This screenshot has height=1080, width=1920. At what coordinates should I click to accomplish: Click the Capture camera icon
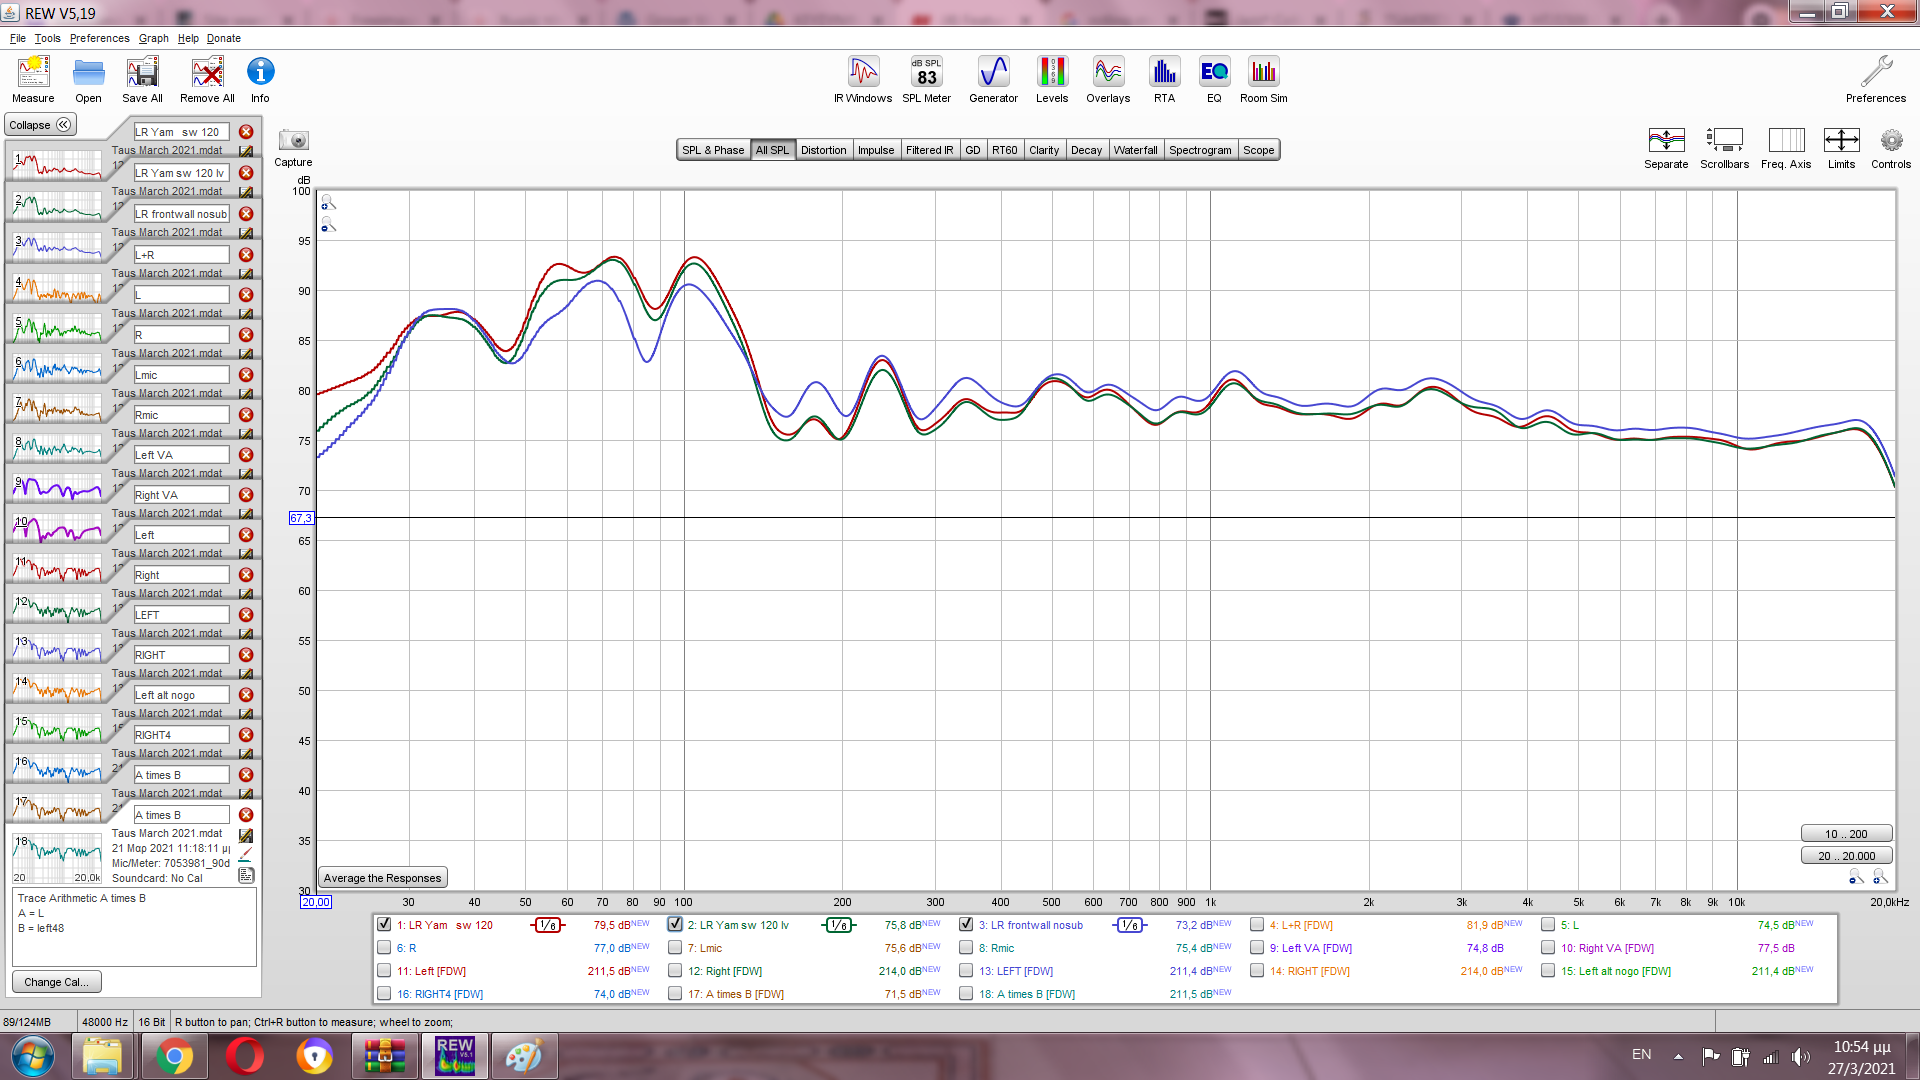(293, 141)
